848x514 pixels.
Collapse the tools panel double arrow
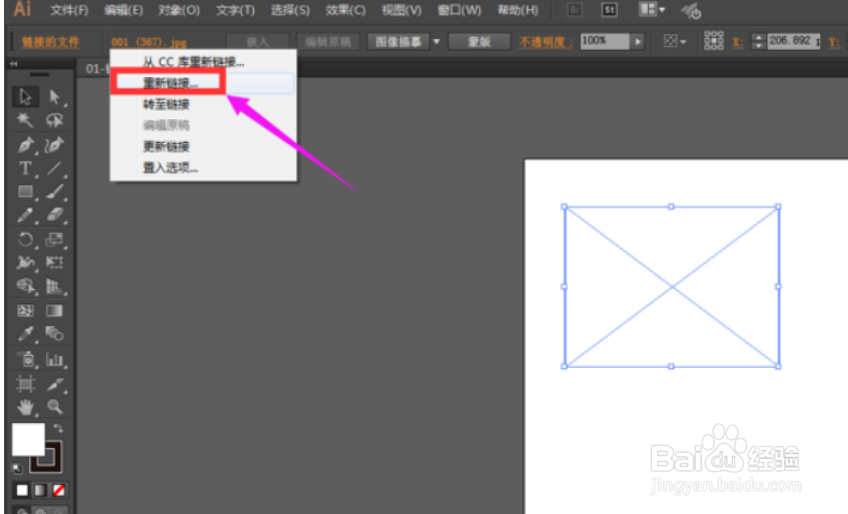tap(14, 64)
